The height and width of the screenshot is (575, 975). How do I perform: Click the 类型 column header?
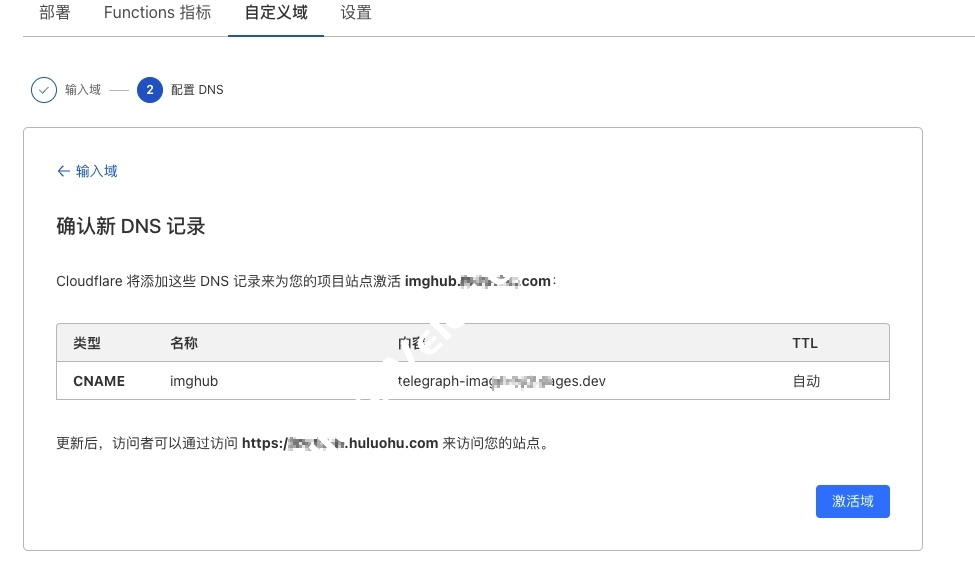pyautogui.click(x=87, y=343)
